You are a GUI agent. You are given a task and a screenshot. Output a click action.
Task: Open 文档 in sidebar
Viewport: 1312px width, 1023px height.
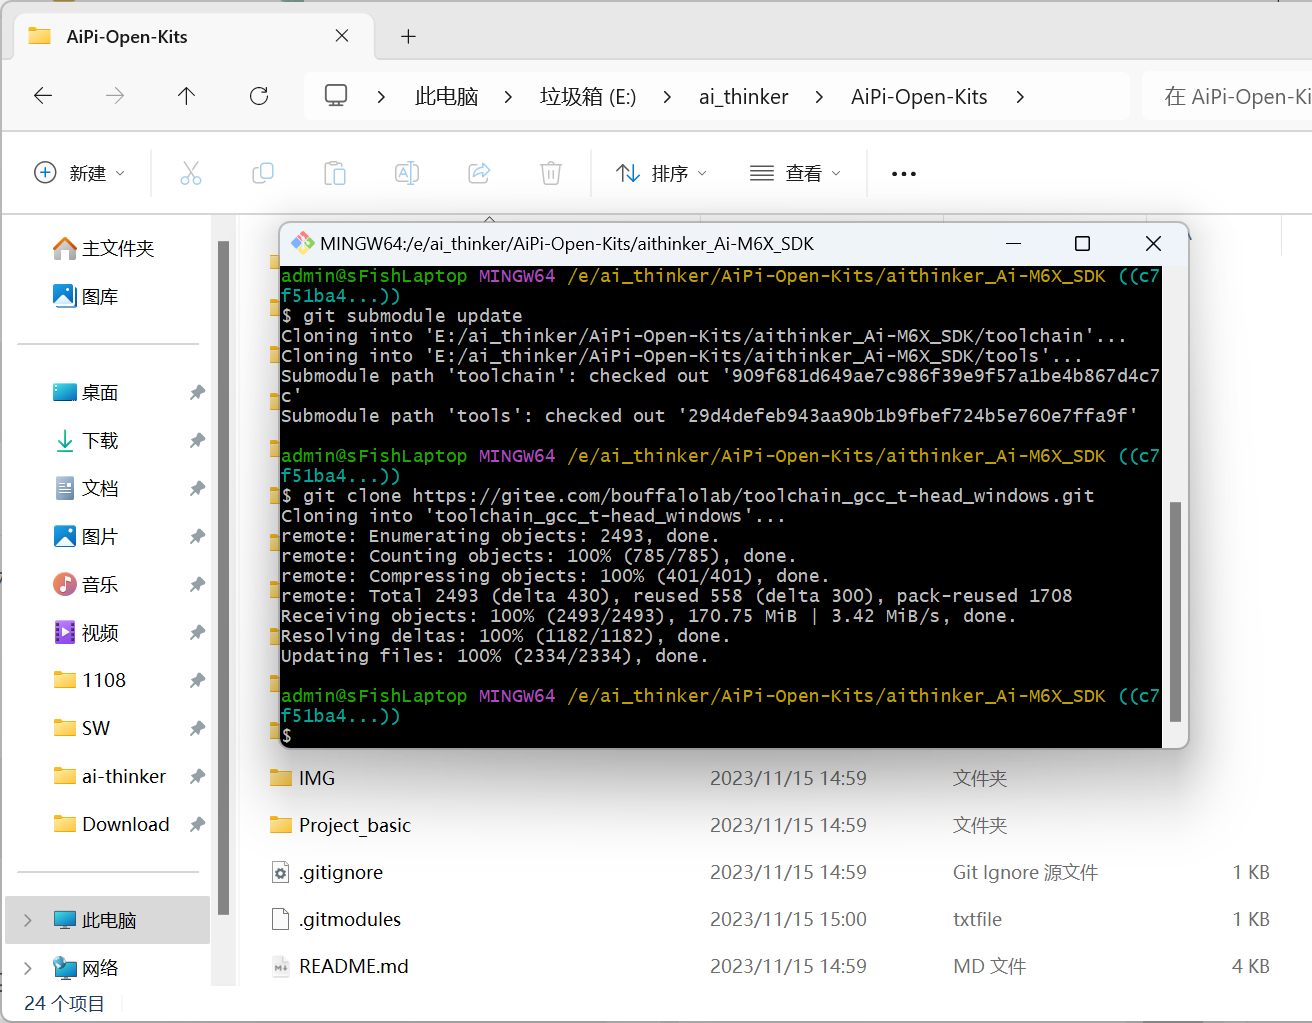(86, 489)
